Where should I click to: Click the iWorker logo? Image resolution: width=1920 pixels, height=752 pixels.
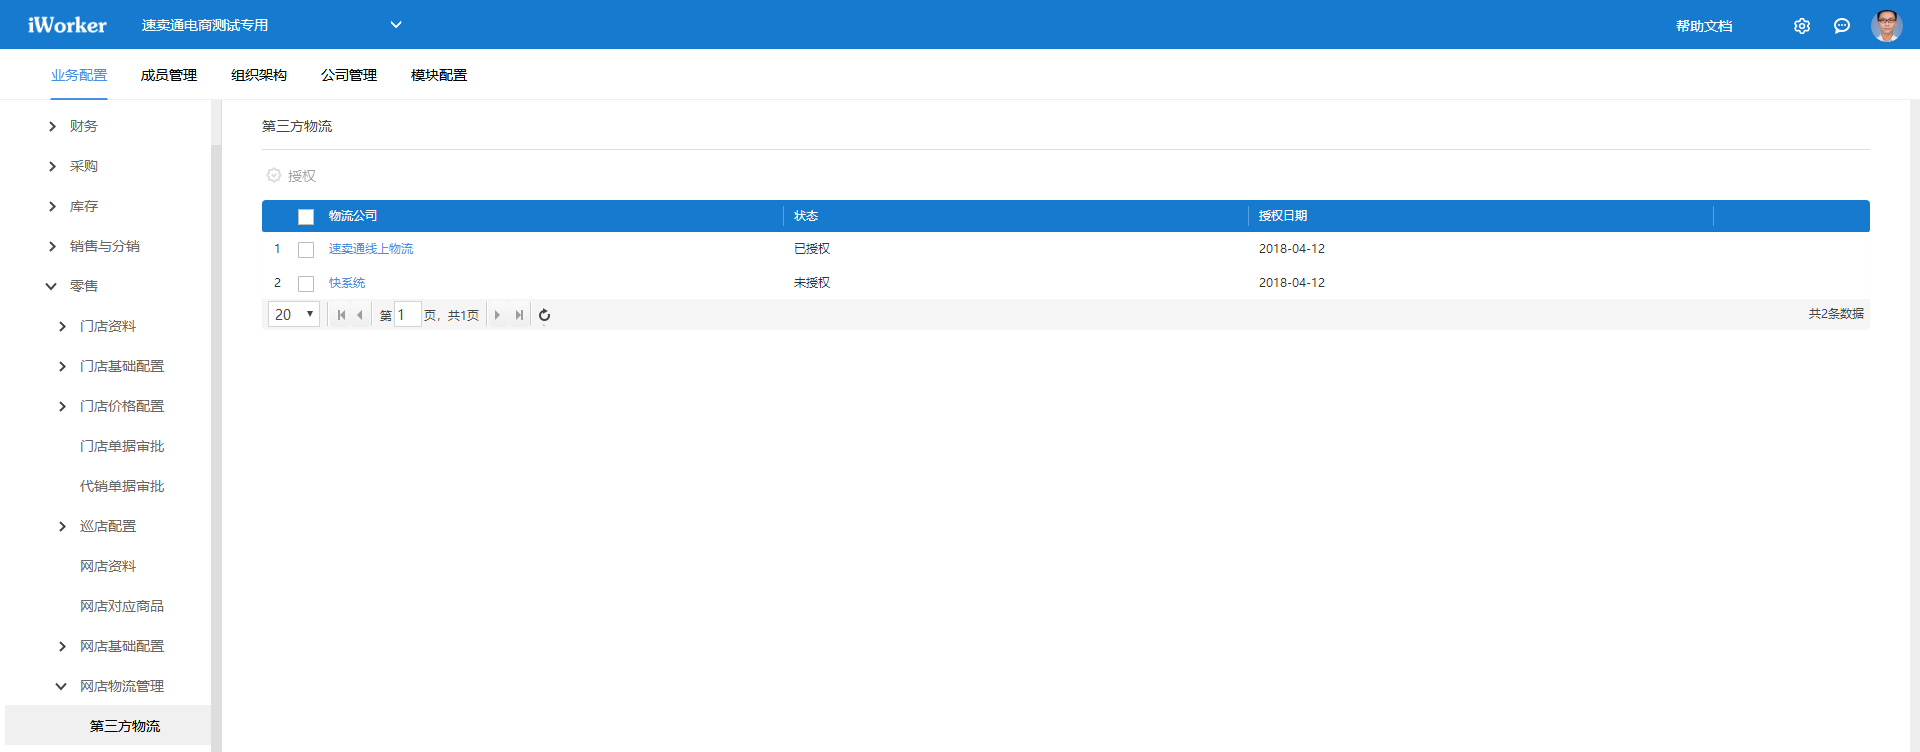67,25
